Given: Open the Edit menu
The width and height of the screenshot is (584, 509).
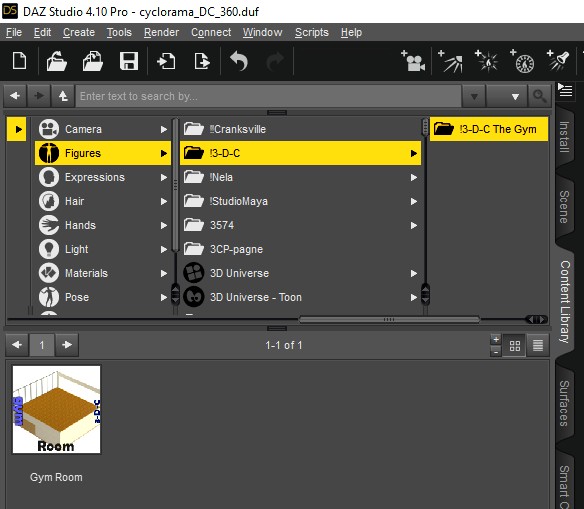Looking at the screenshot, I should click(x=42, y=32).
